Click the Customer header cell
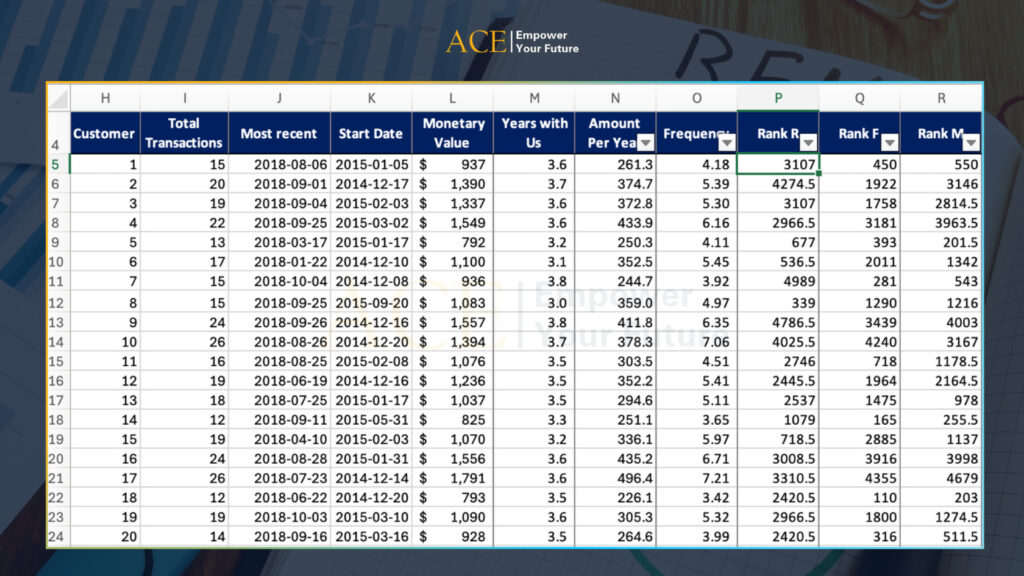The height and width of the screenshot is (576, 1024). [x=105, y=133]
